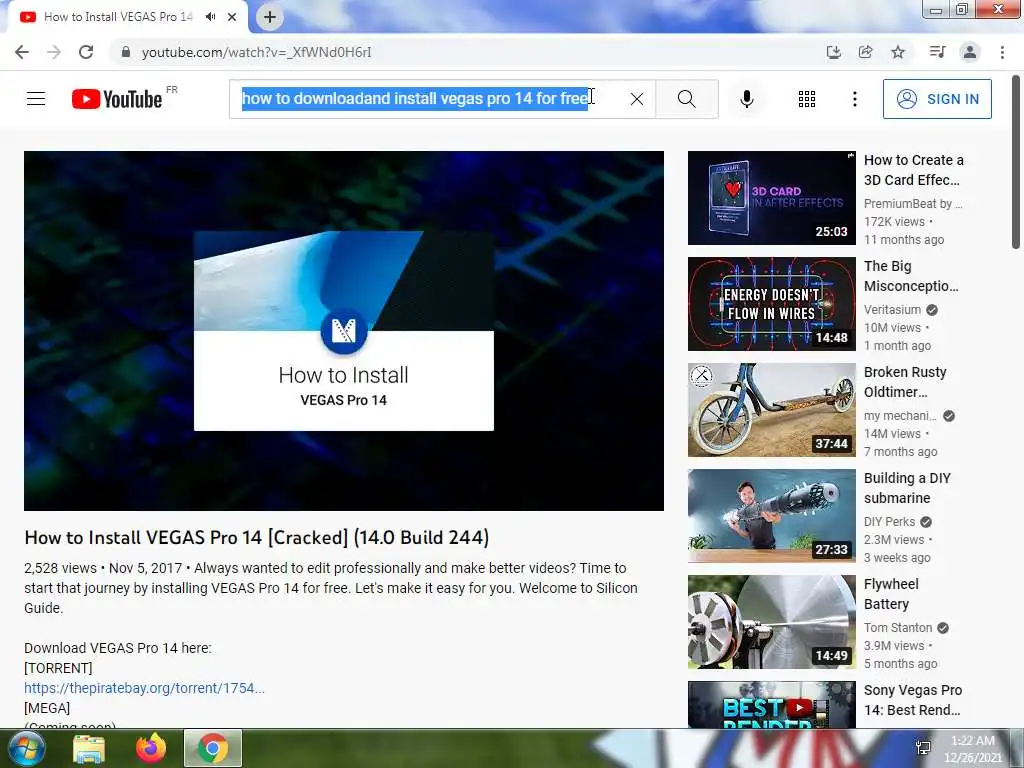Click the SIGN IN button

point(937,99)
